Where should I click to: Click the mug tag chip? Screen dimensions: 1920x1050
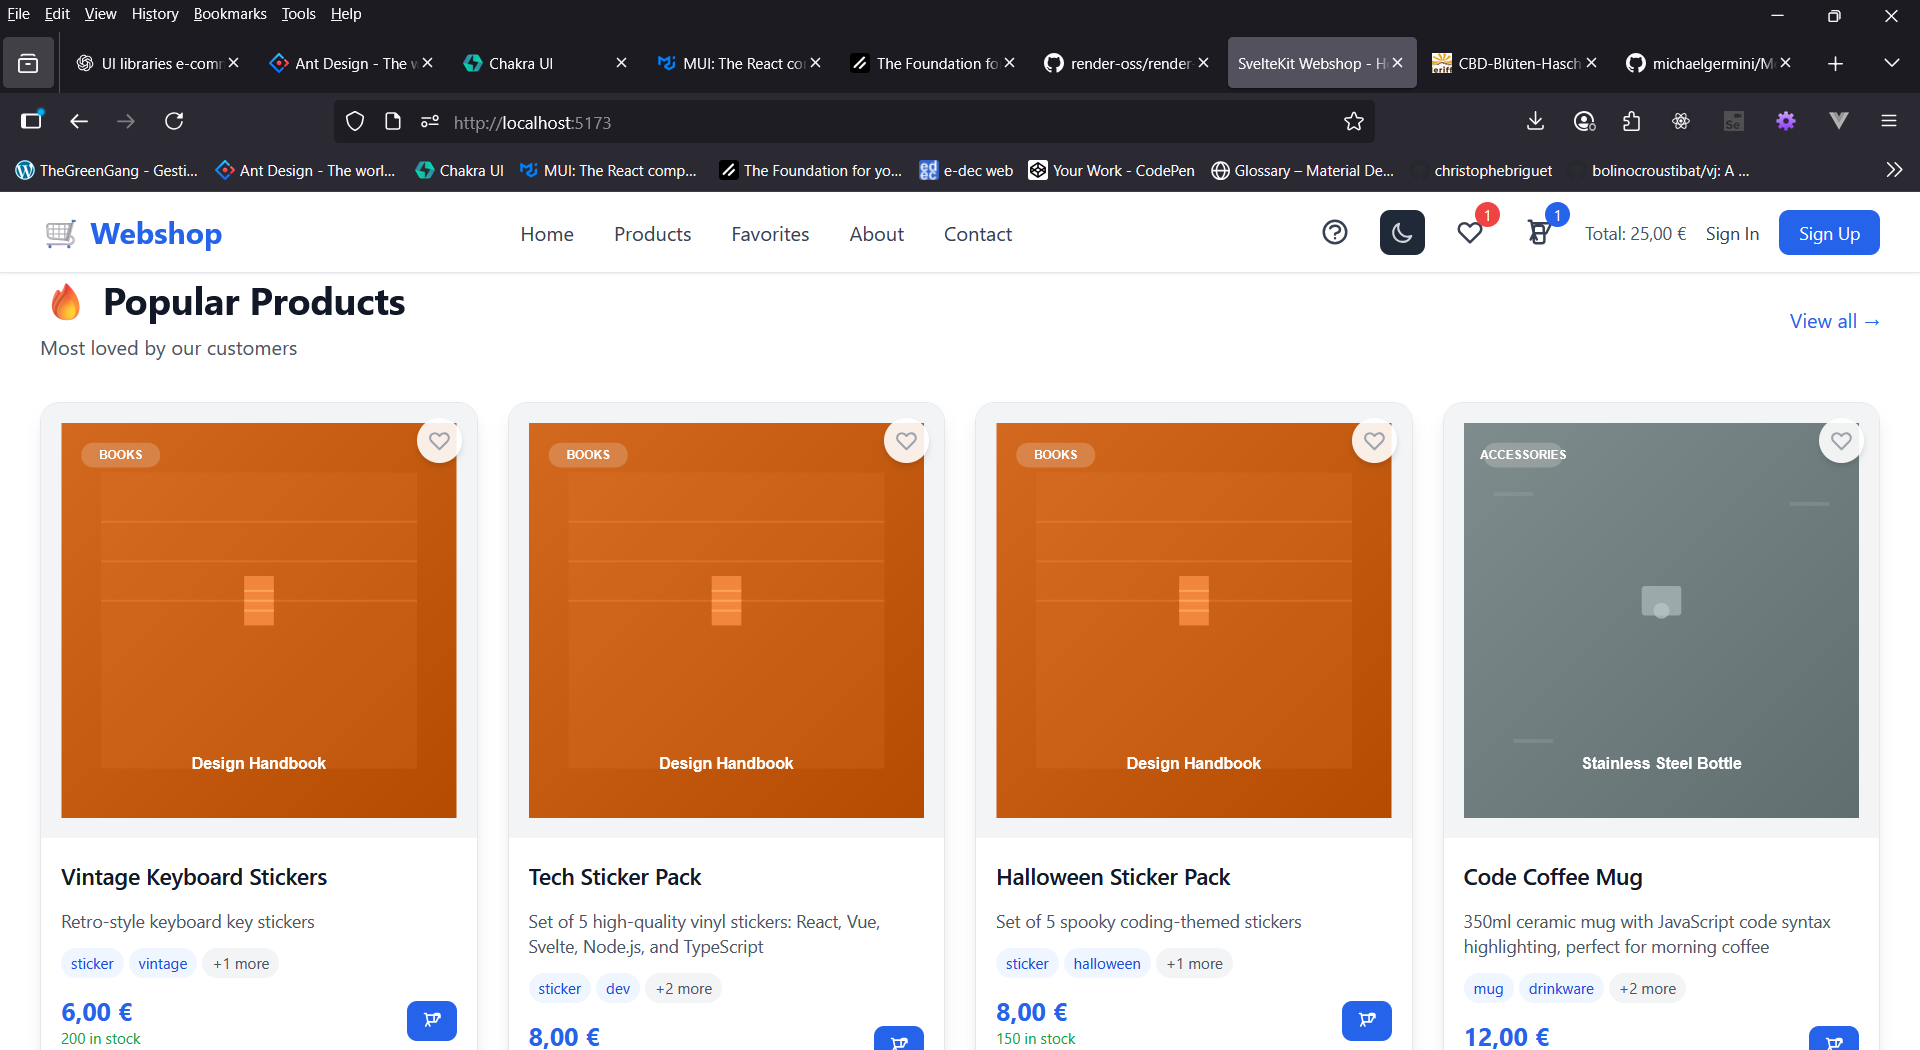(x=1488, y=989)
